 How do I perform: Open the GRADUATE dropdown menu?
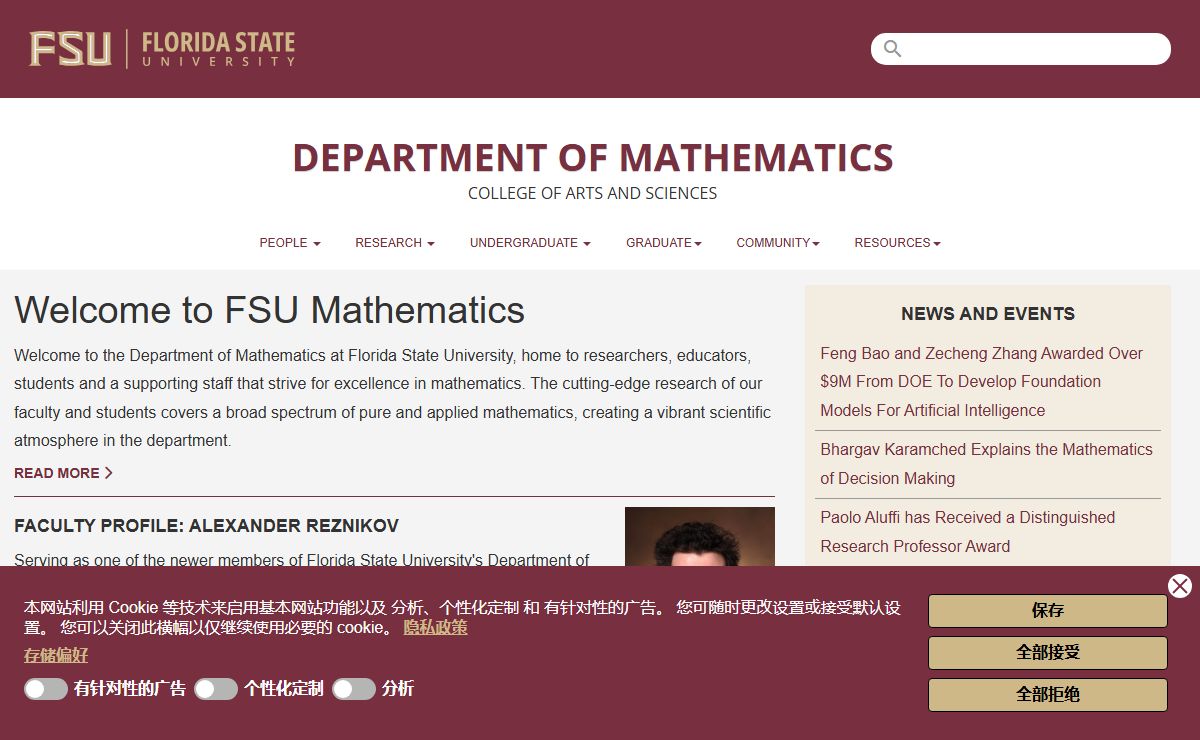(x=664, y=243)
